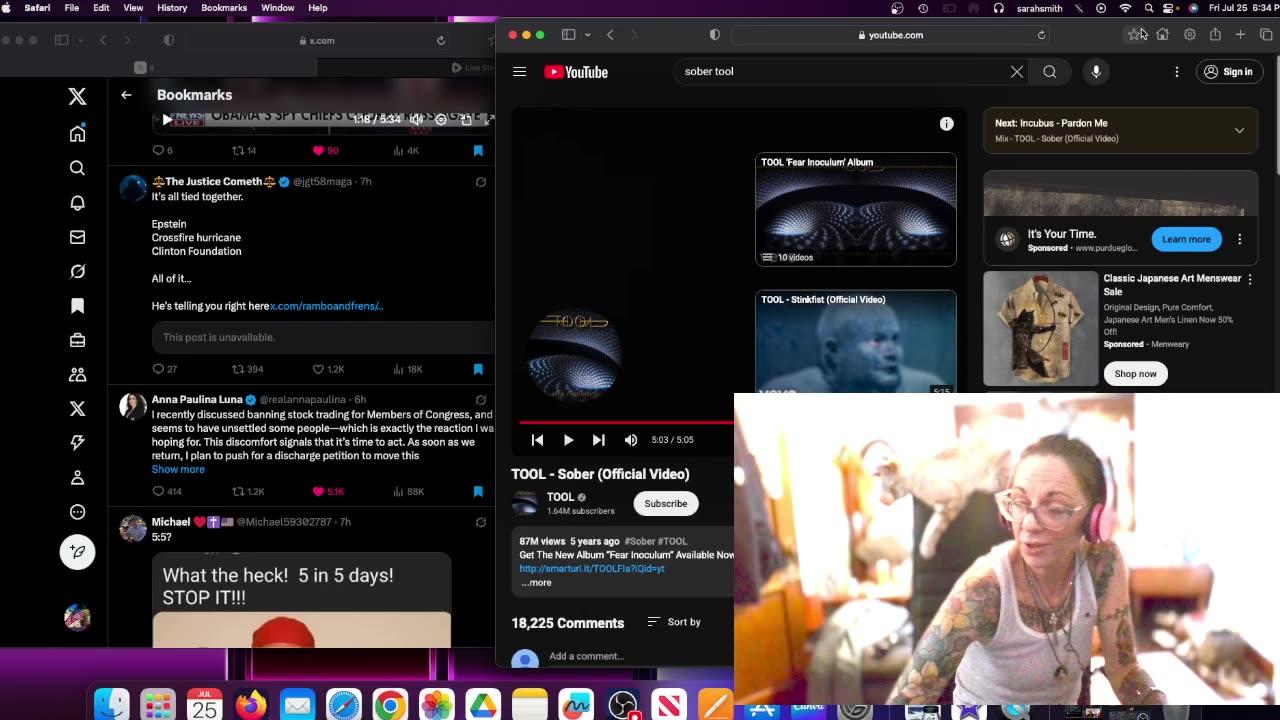Open TOOL - Stinkfist video thumbnail

[x=856, y=342]
